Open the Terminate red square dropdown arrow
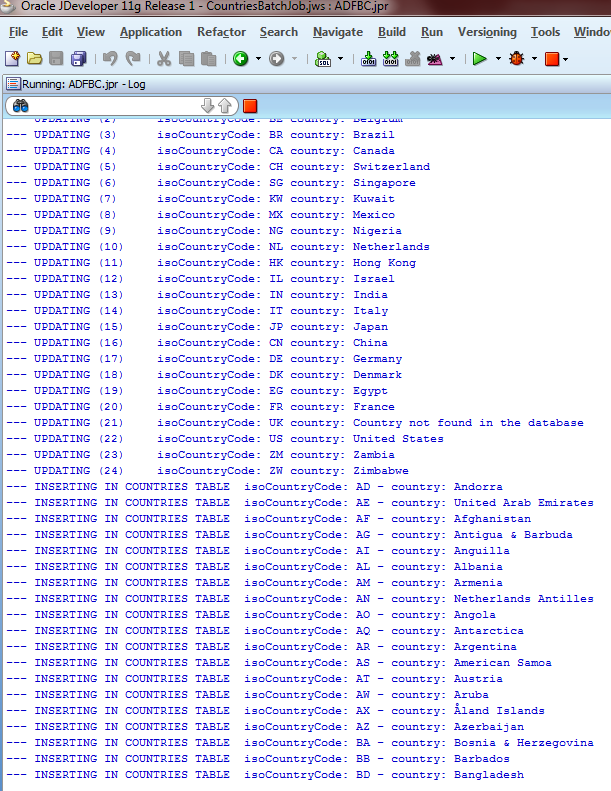This screenshot has width=611, height=791. point(566,59)
